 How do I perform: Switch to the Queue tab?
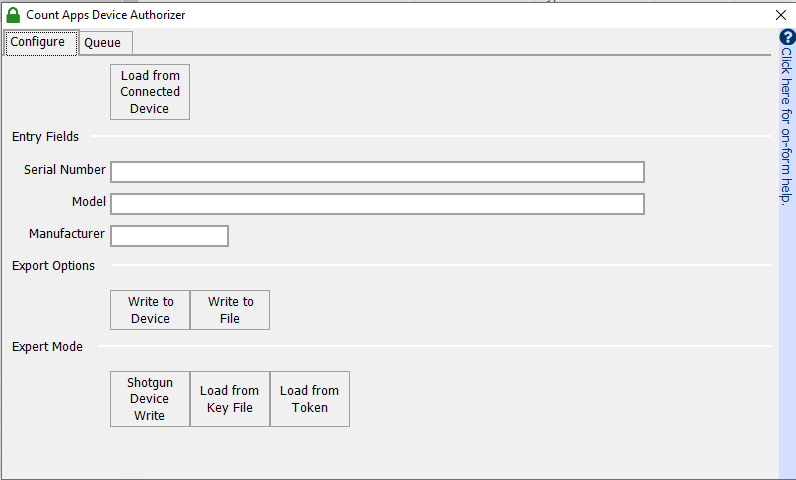point(103,43)
